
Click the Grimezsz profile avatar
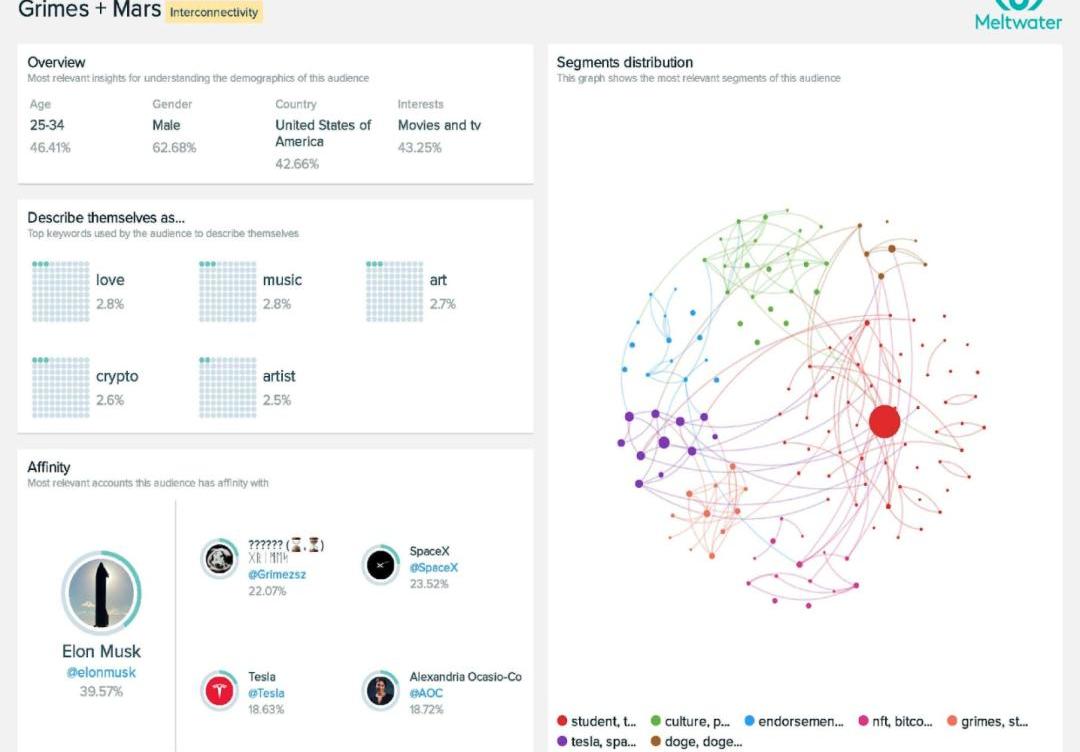pos(219,558)
